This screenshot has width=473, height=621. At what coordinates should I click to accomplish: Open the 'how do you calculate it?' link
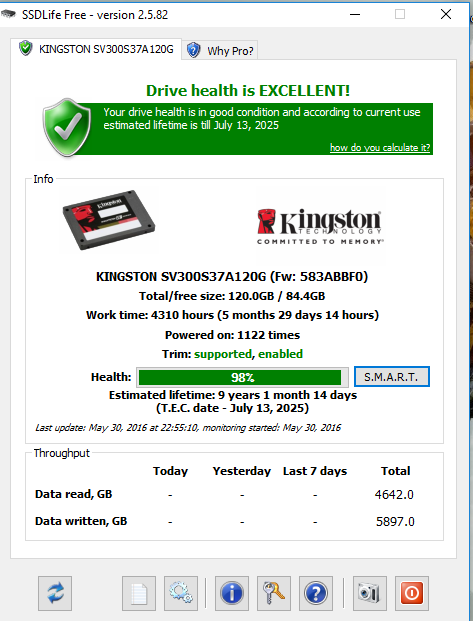click(x=380, y=148)
